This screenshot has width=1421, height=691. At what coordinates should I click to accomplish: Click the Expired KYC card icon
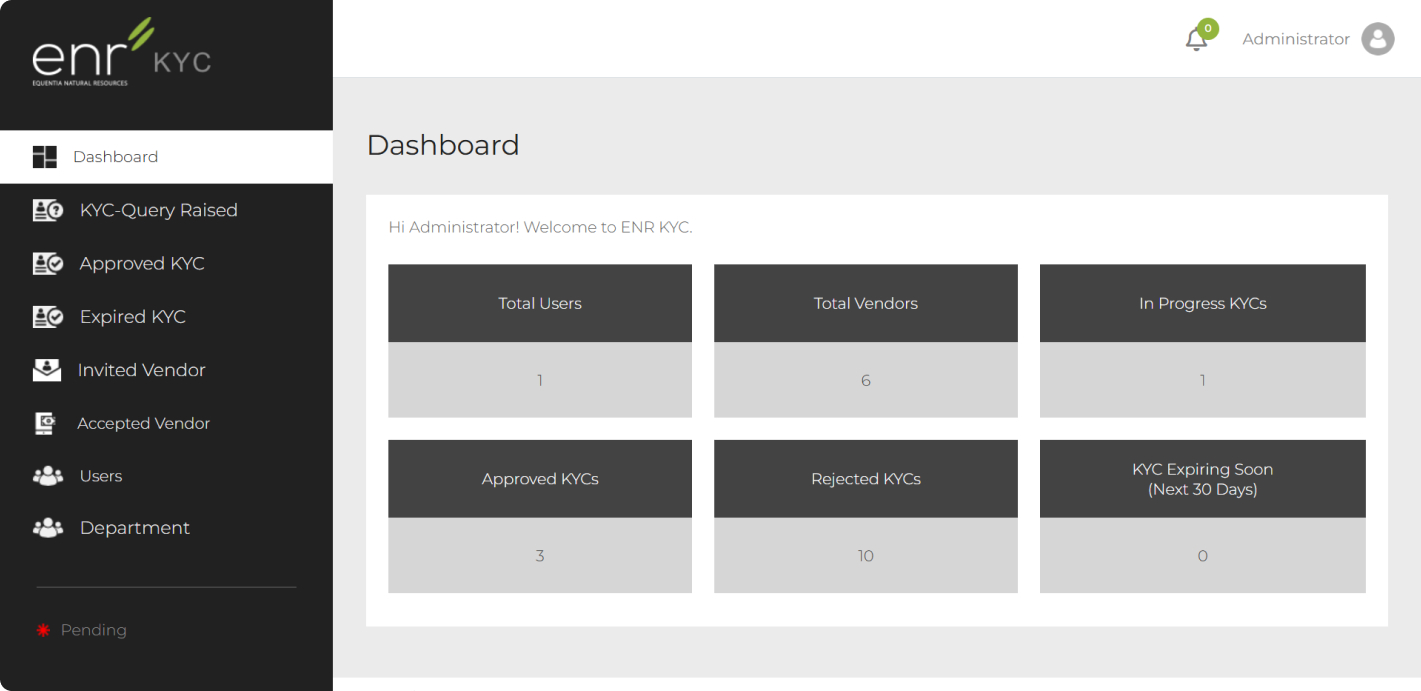click(x=47, y=316)
